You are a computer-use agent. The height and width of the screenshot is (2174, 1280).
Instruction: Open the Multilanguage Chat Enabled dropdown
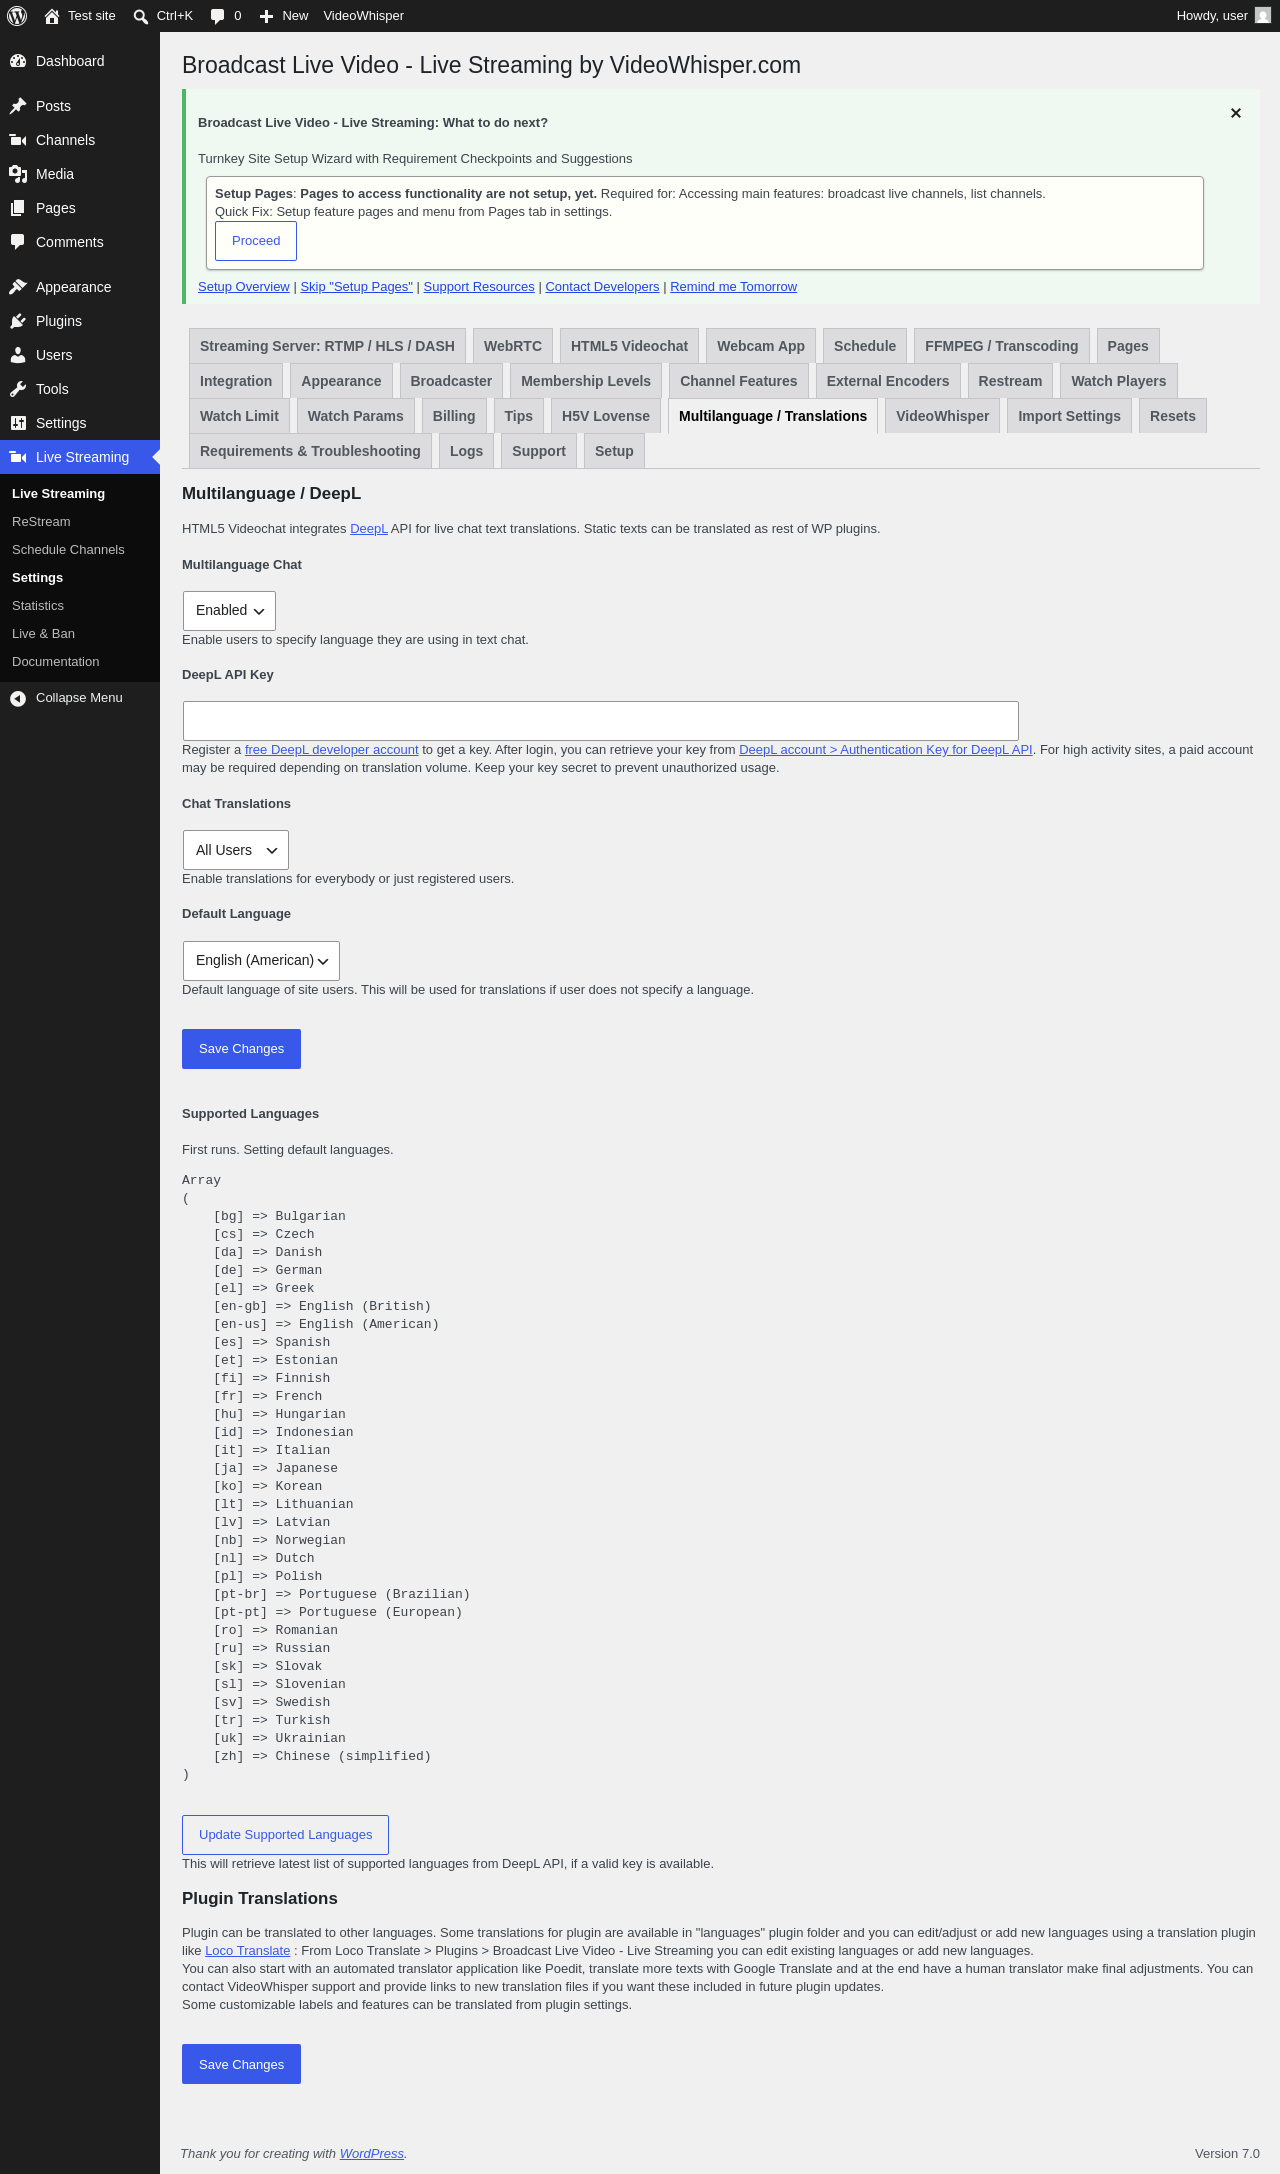point(229,611)
